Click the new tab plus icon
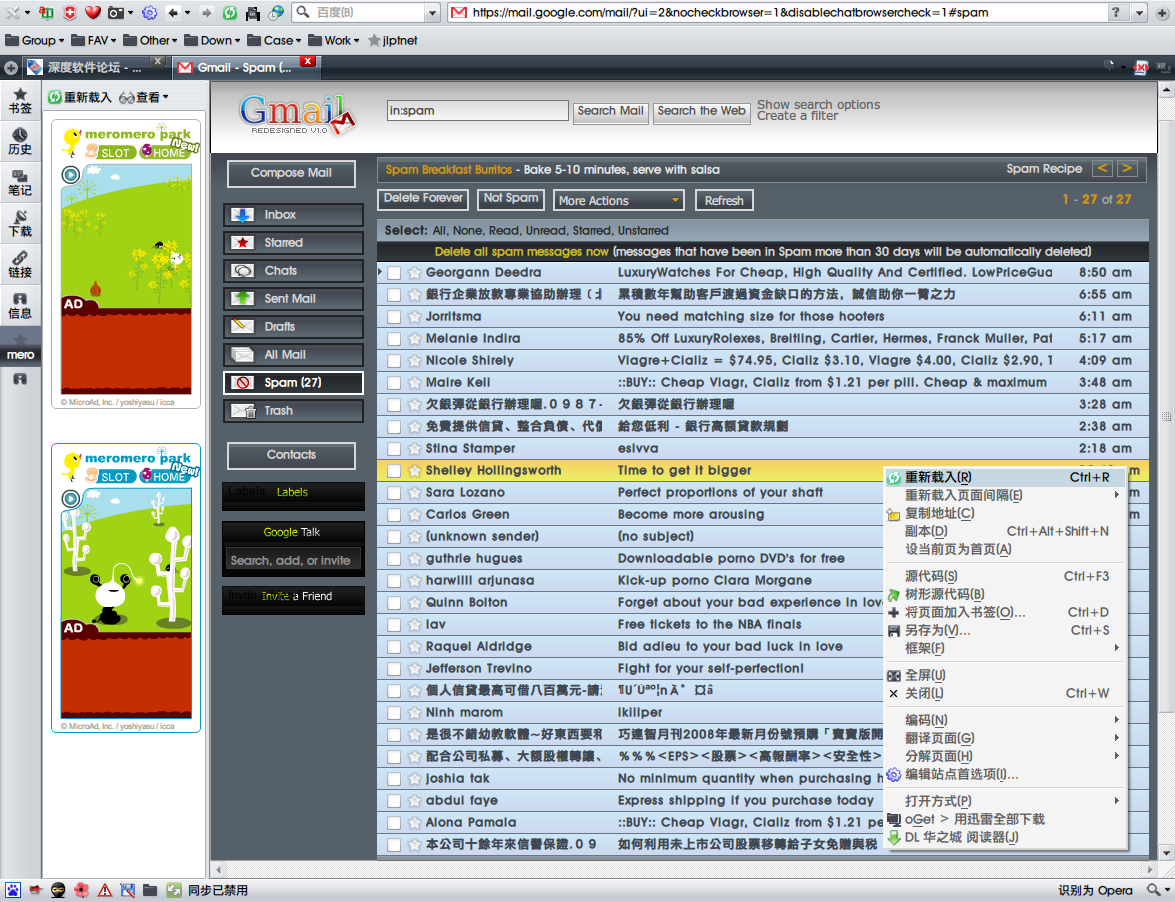This screenshot has width=1175, height=902. point(10,68)
